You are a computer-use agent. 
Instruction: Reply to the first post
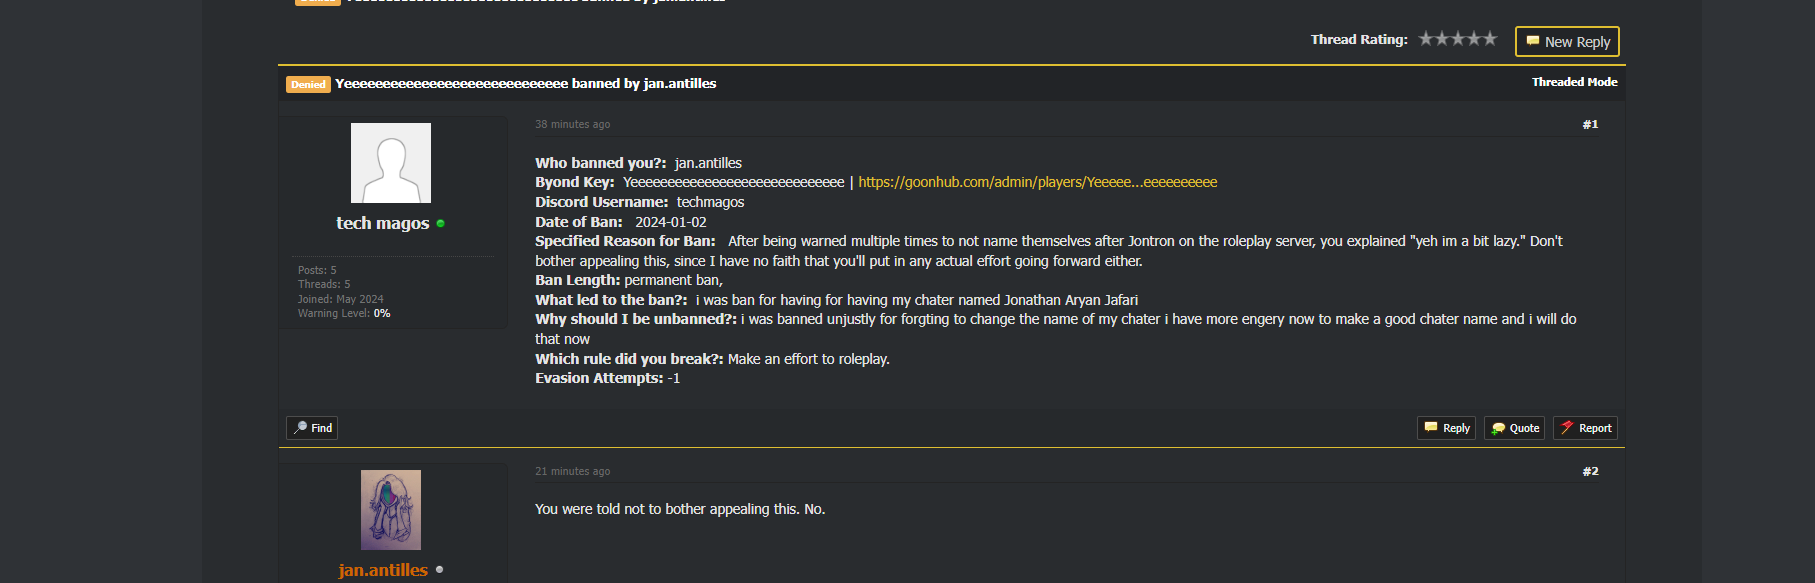(x=1446, y=428)
